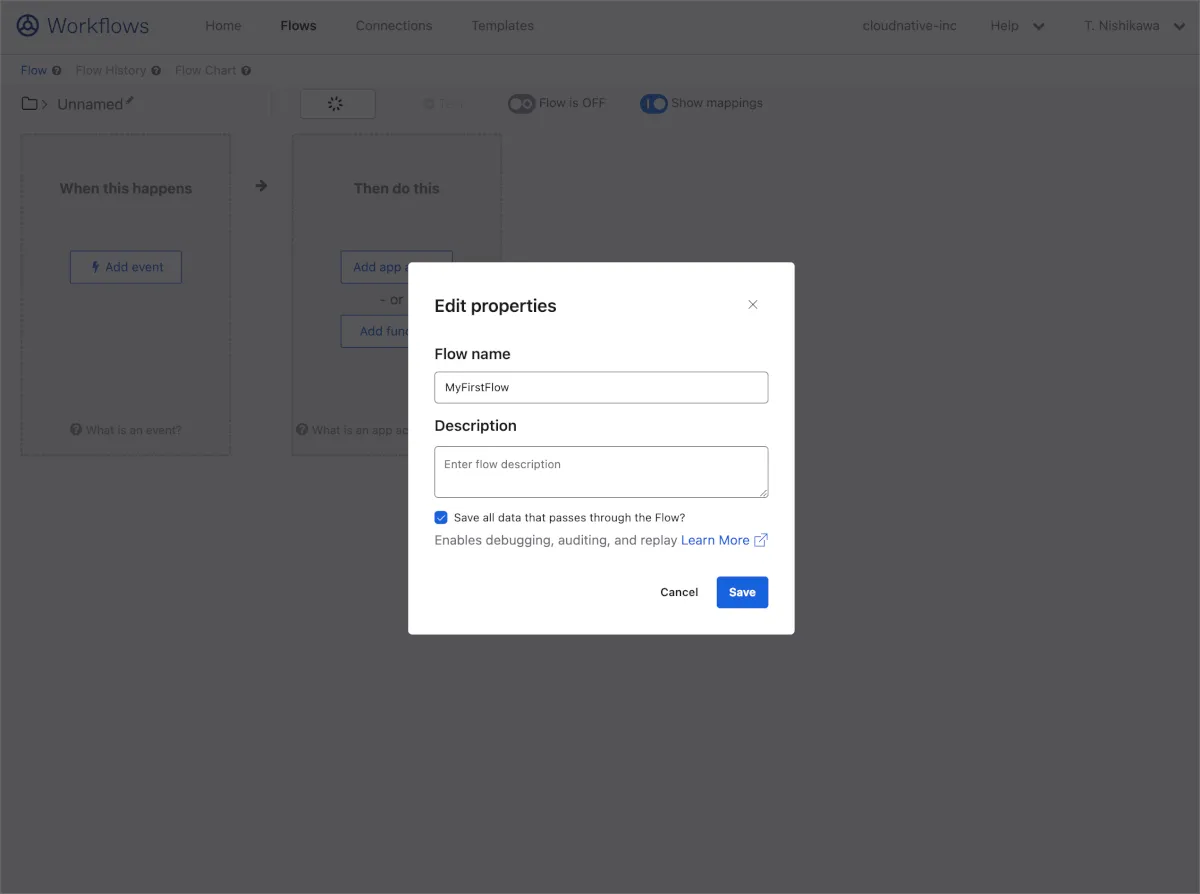Viewport: 1200px width, 894px height.
Task: Click the help icon beside Flow History
Action: (x=156, y=71)
